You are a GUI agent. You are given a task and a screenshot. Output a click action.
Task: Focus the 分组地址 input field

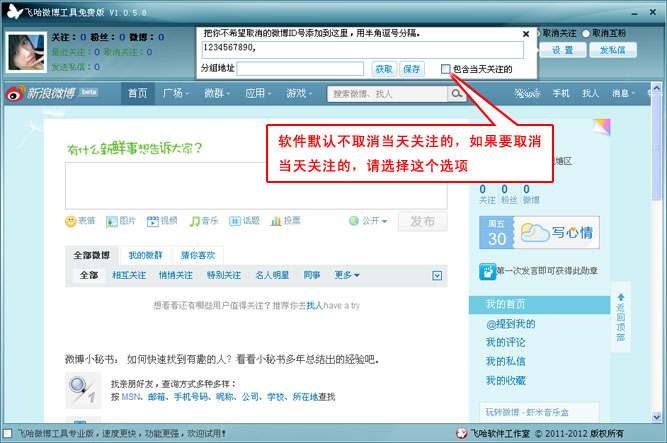(x=300, y=69)
